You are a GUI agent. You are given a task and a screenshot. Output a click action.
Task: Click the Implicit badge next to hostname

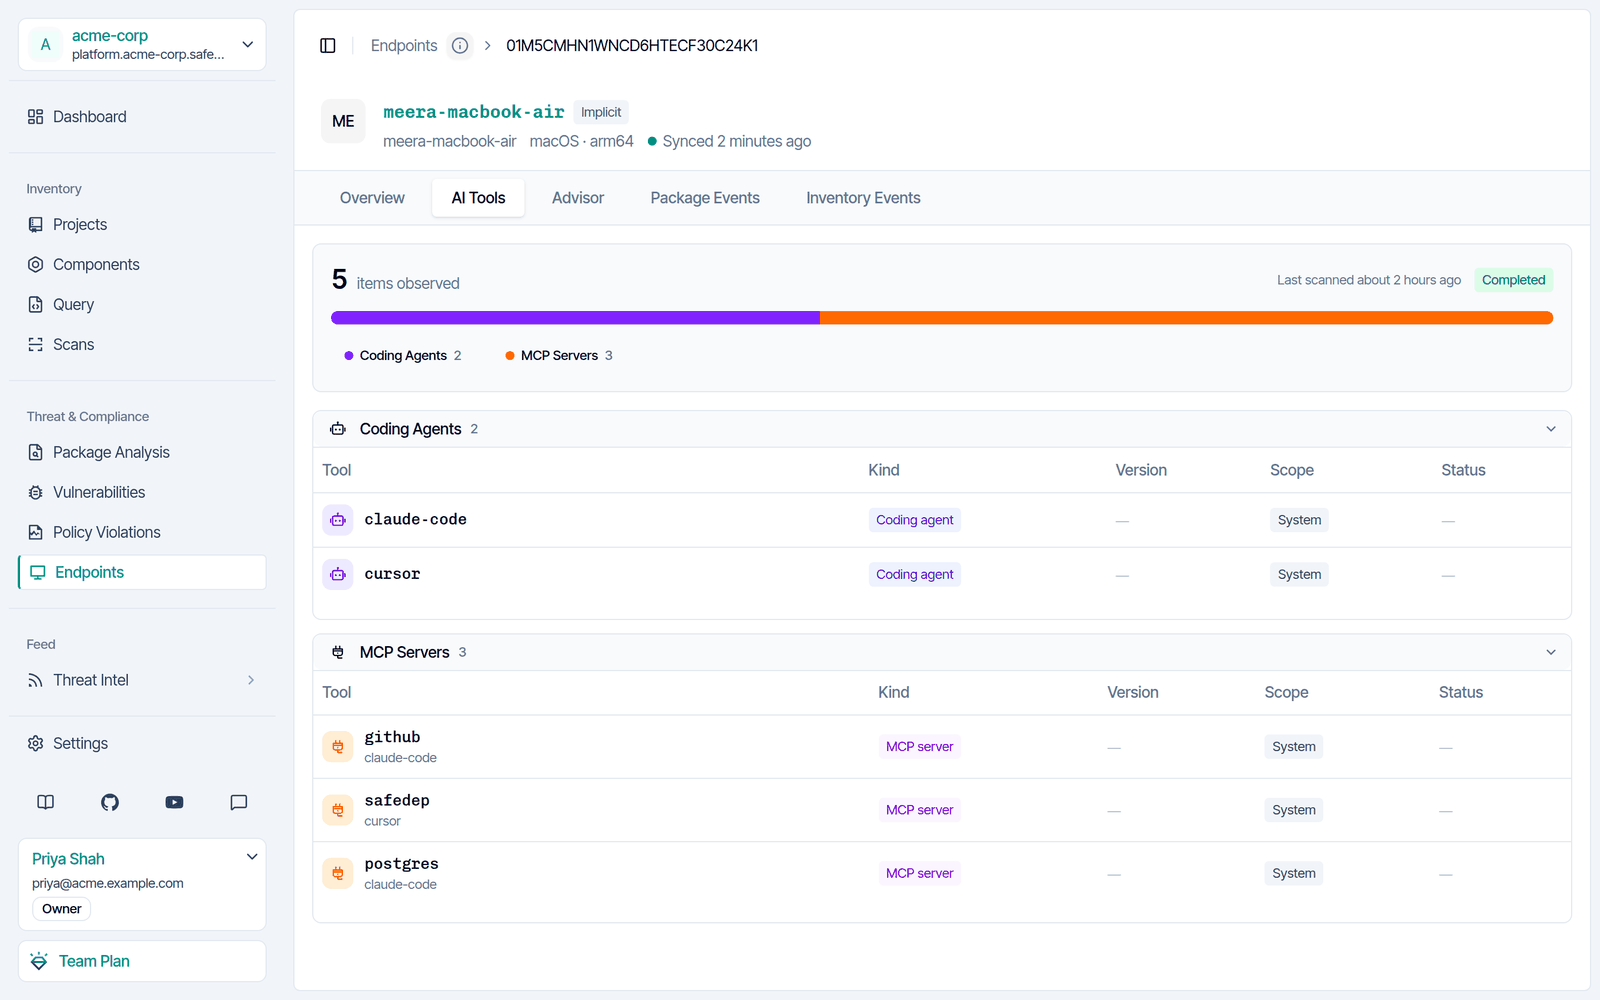coord(601,113)
